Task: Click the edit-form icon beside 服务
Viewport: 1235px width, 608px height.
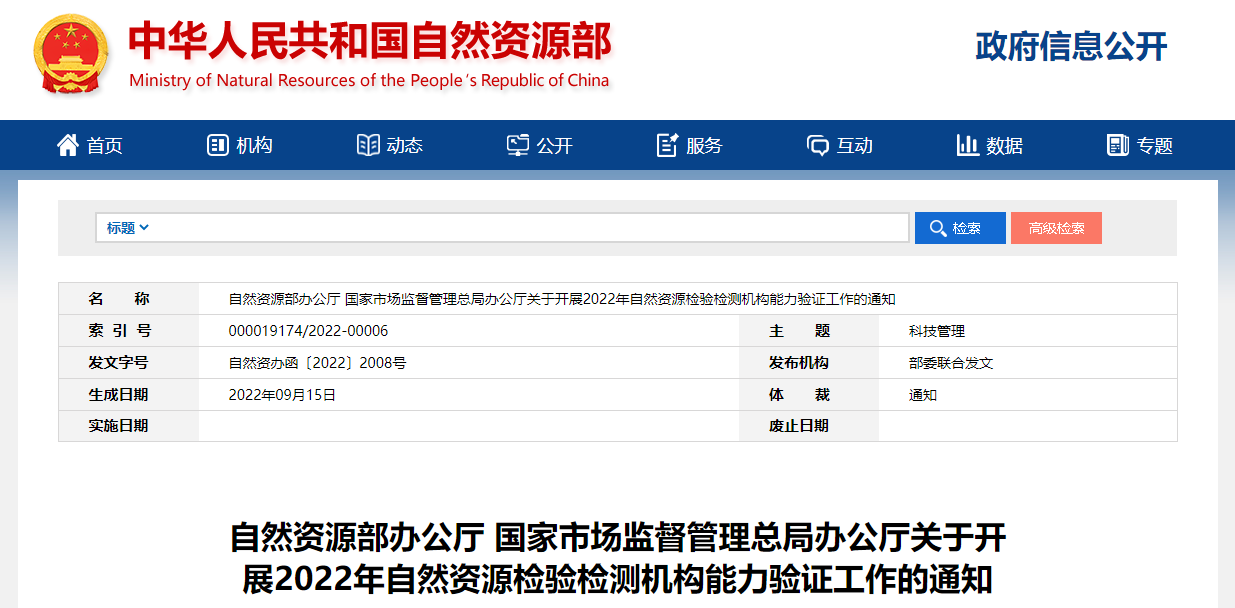Action: click(x=668, y=145)
